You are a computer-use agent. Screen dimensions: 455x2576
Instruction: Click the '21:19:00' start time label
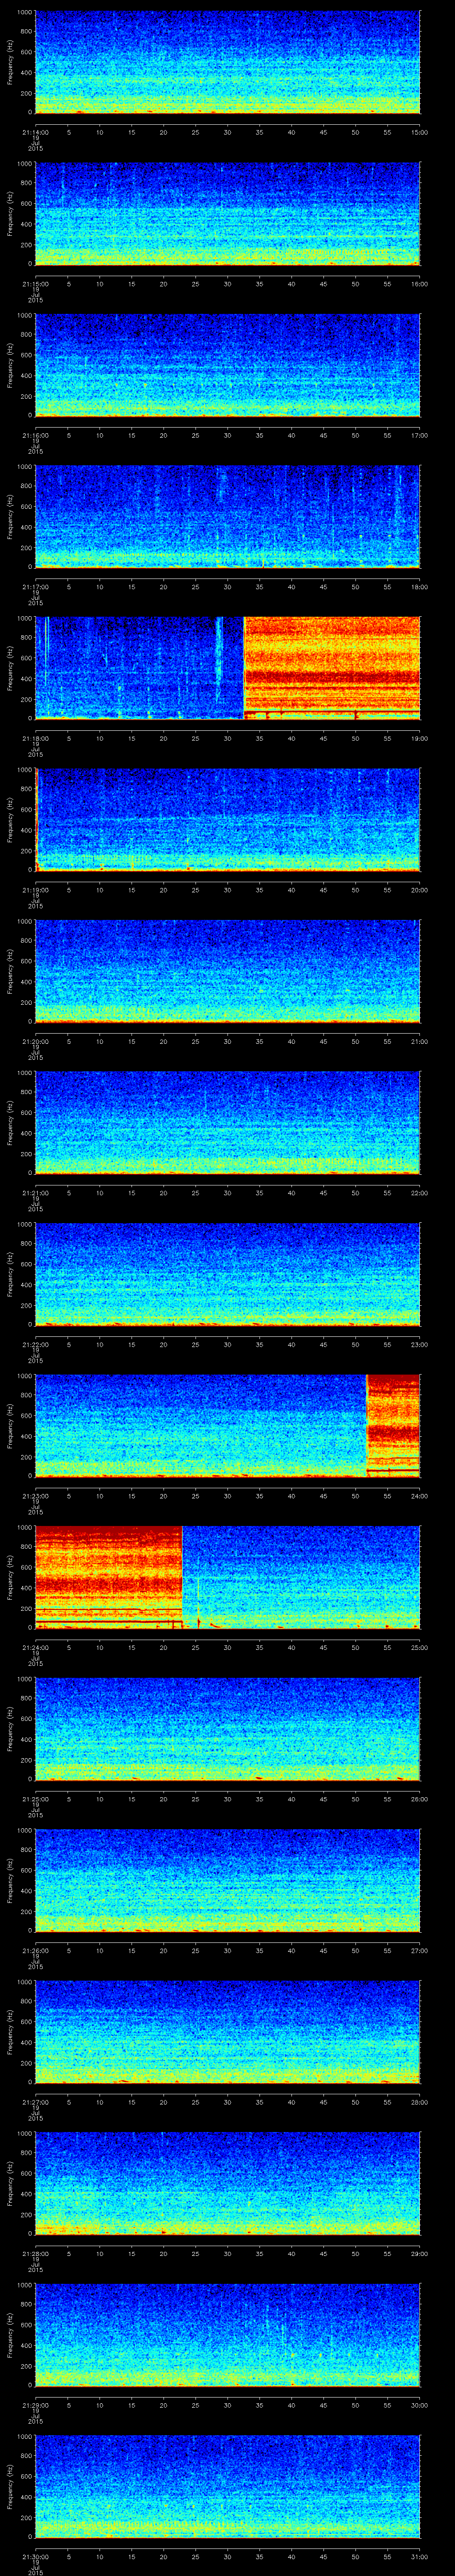pos(35,890)
